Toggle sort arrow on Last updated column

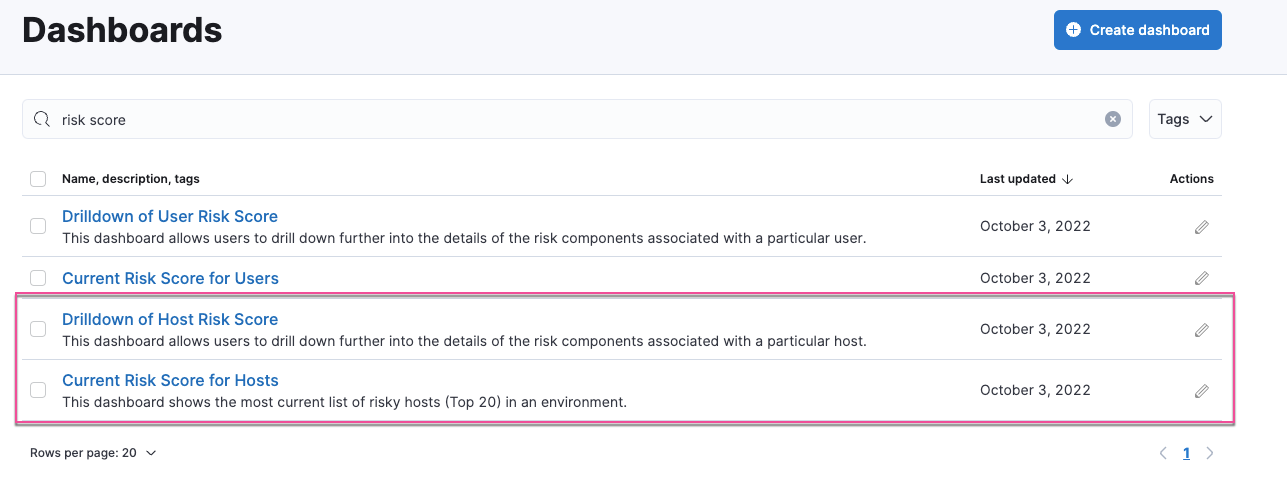pos(1067,179)
